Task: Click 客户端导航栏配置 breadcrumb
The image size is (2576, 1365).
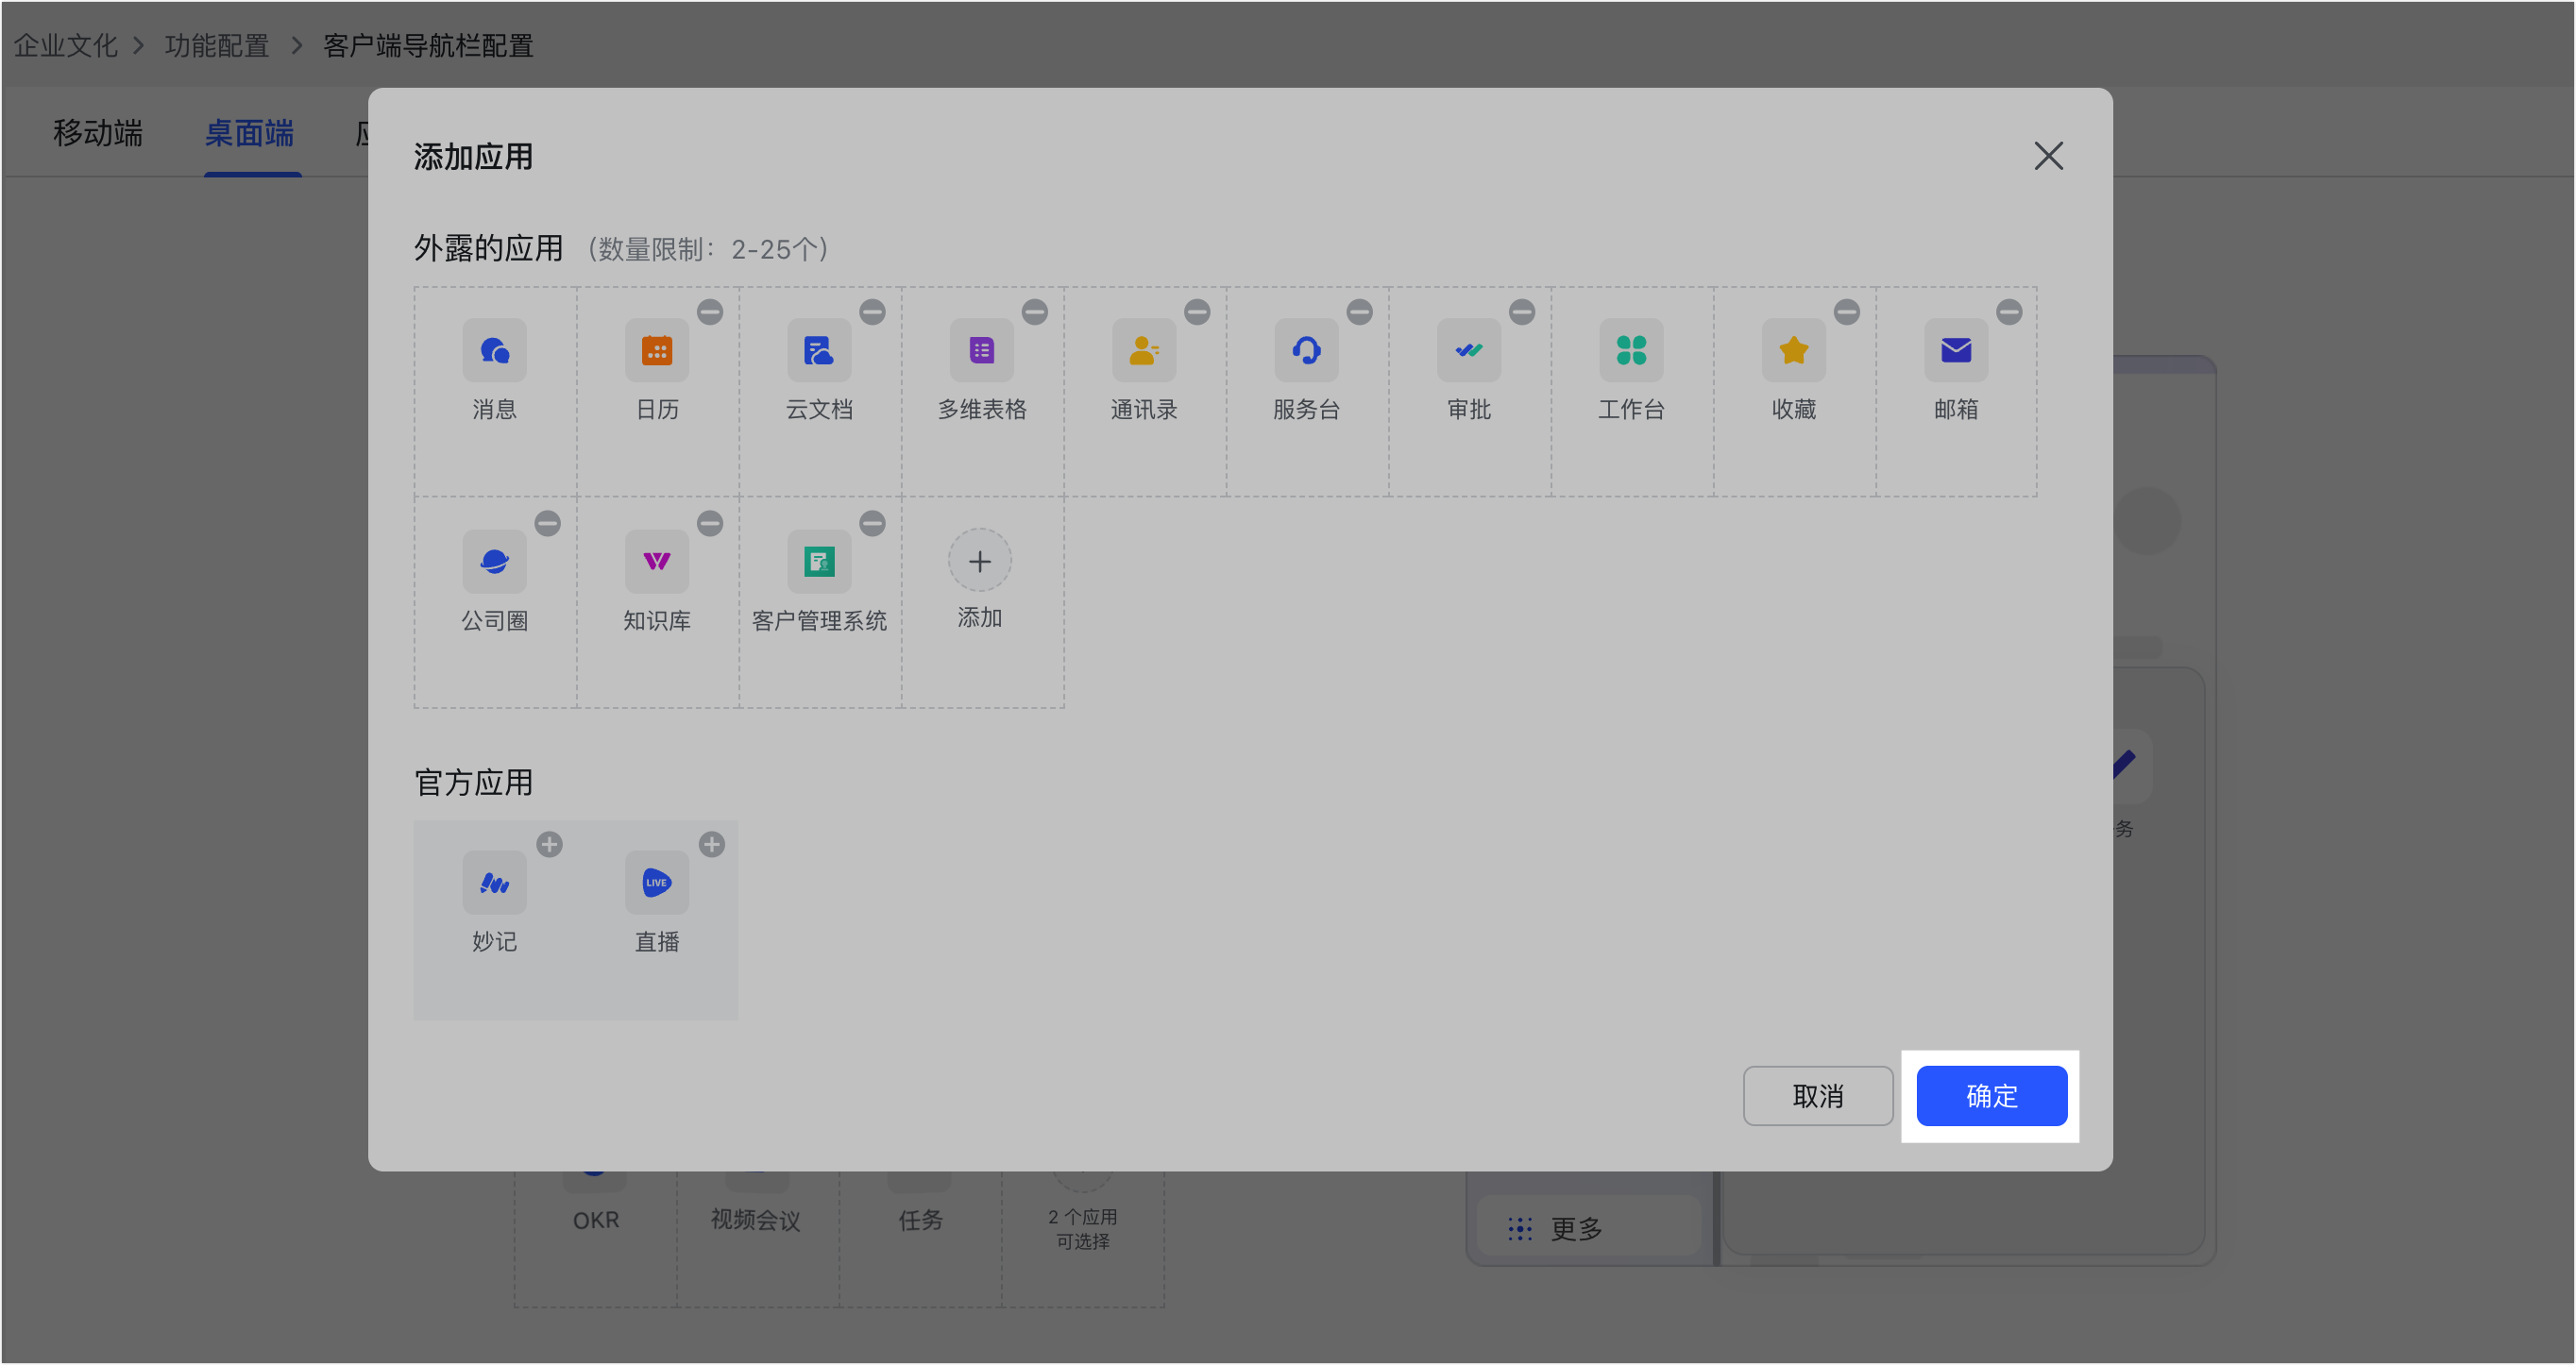Action: [428, 46]
